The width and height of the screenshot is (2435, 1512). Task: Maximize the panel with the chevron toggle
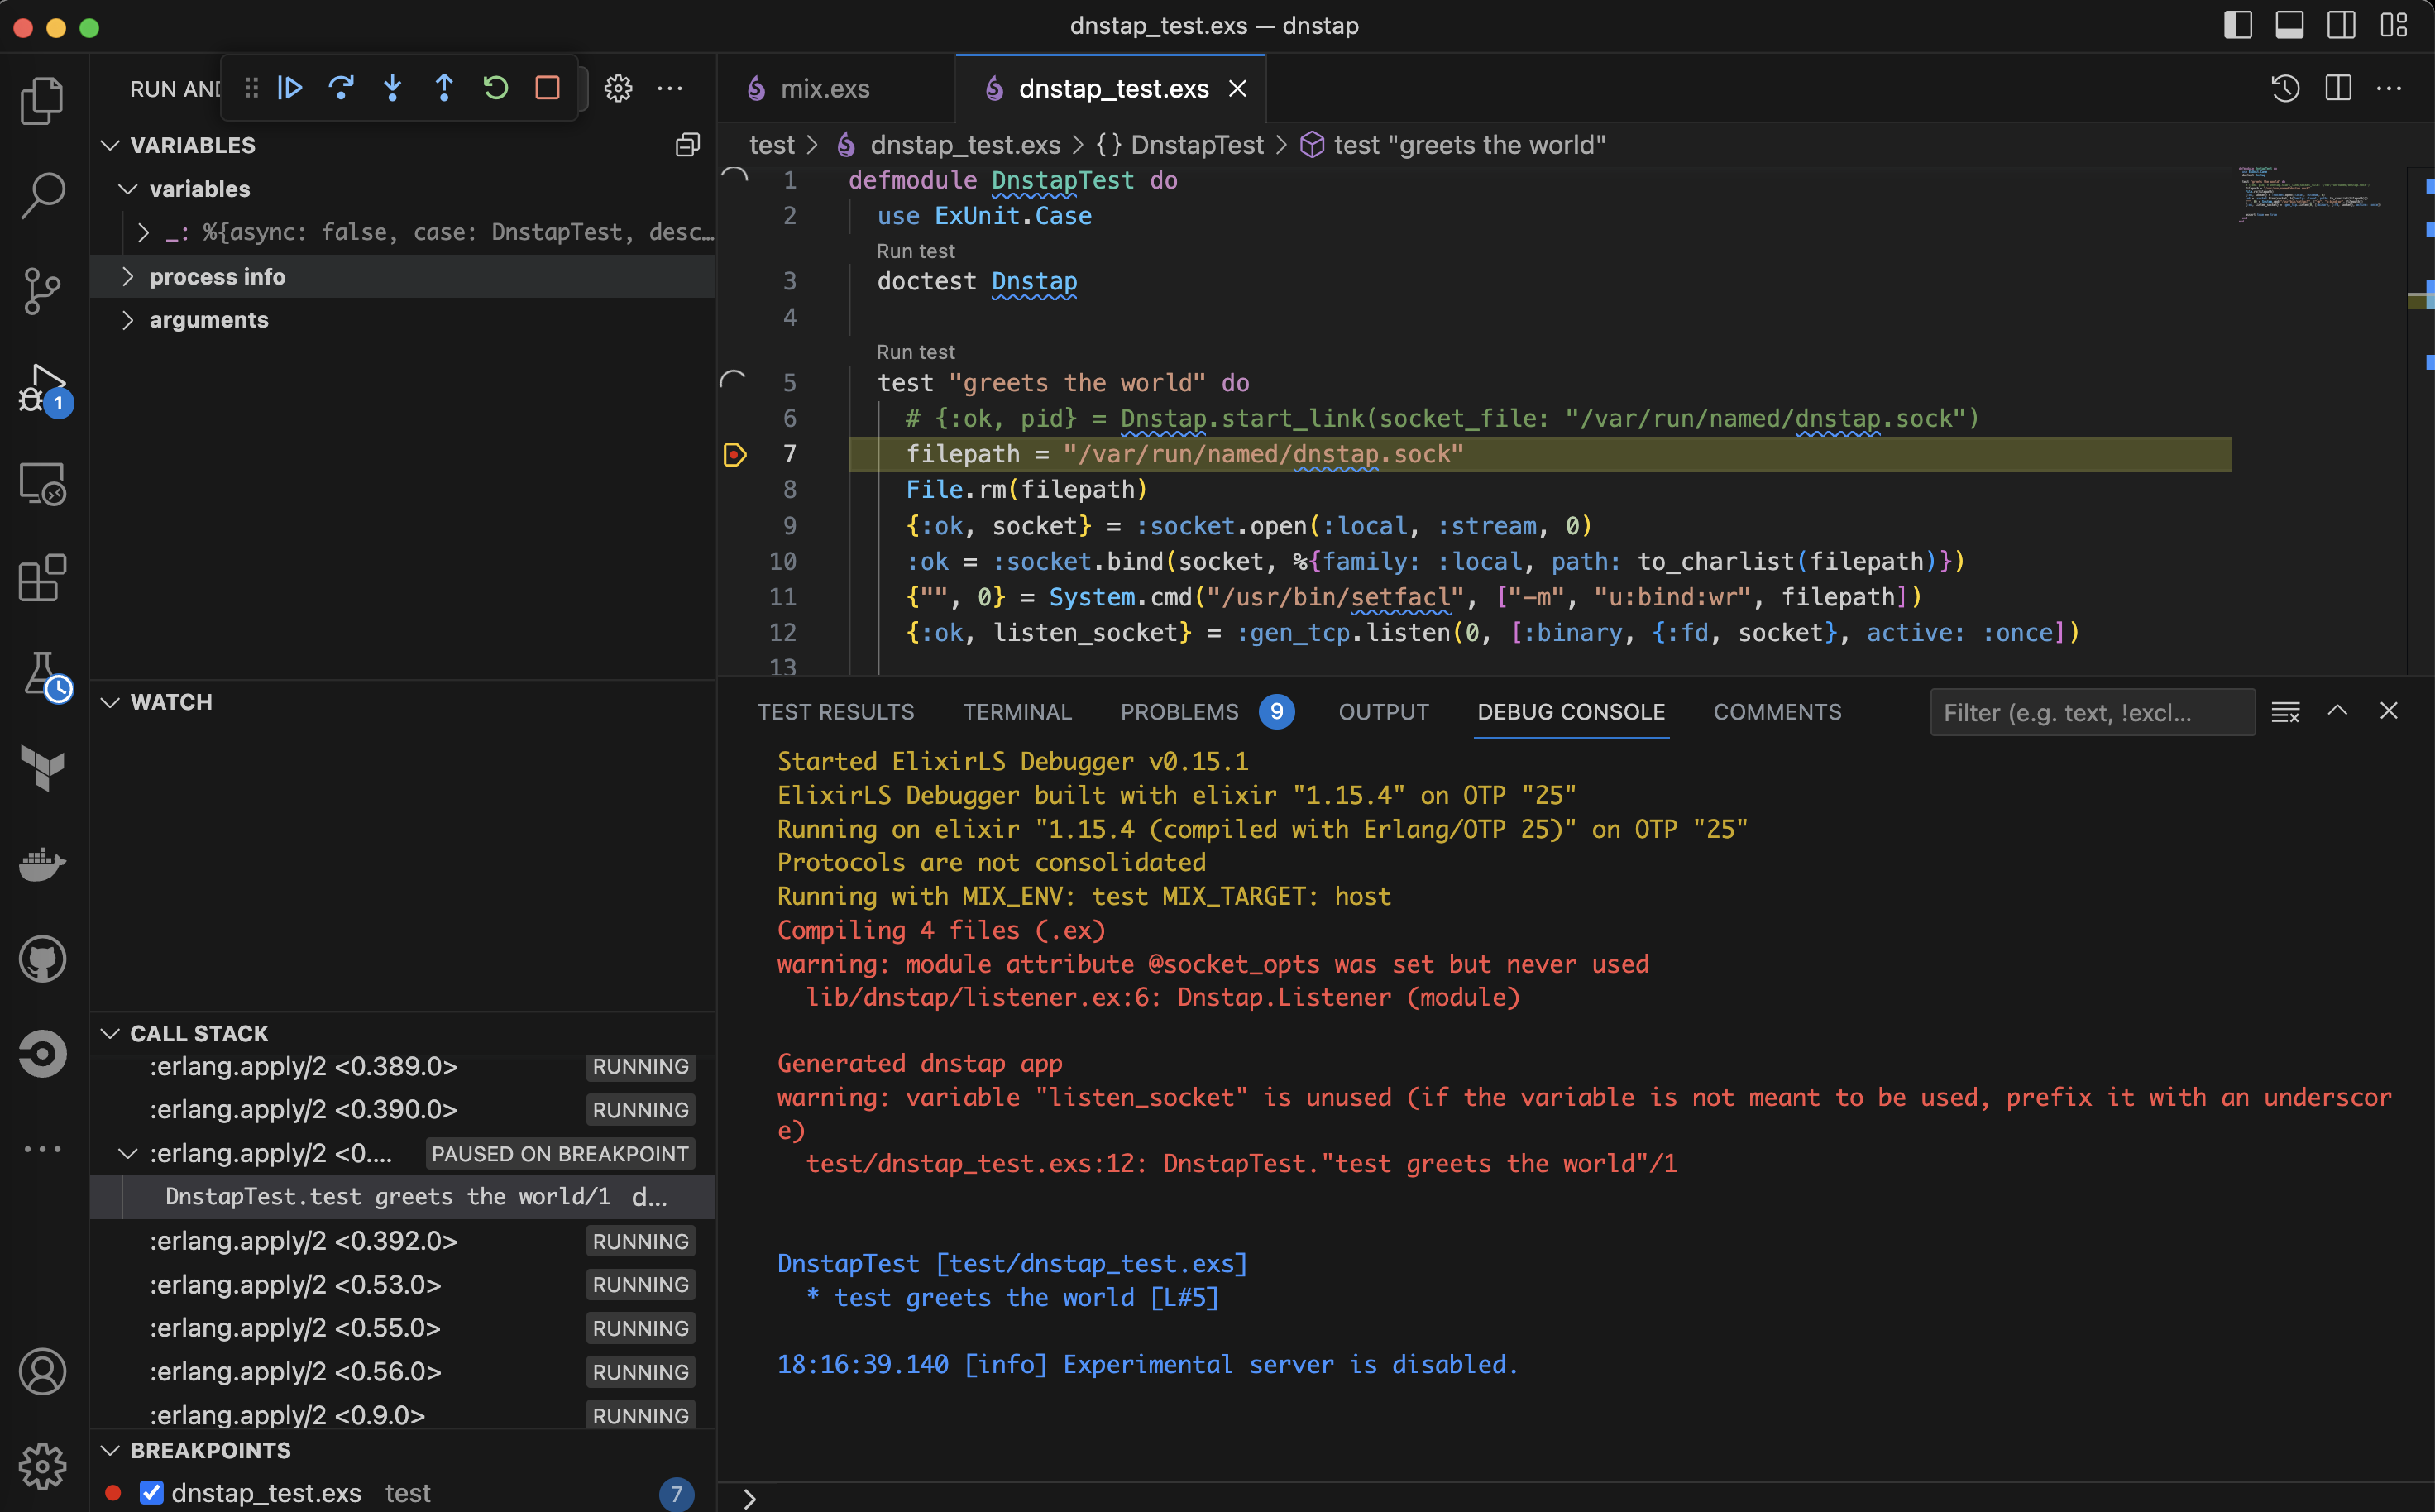(x=2338, y=712)
